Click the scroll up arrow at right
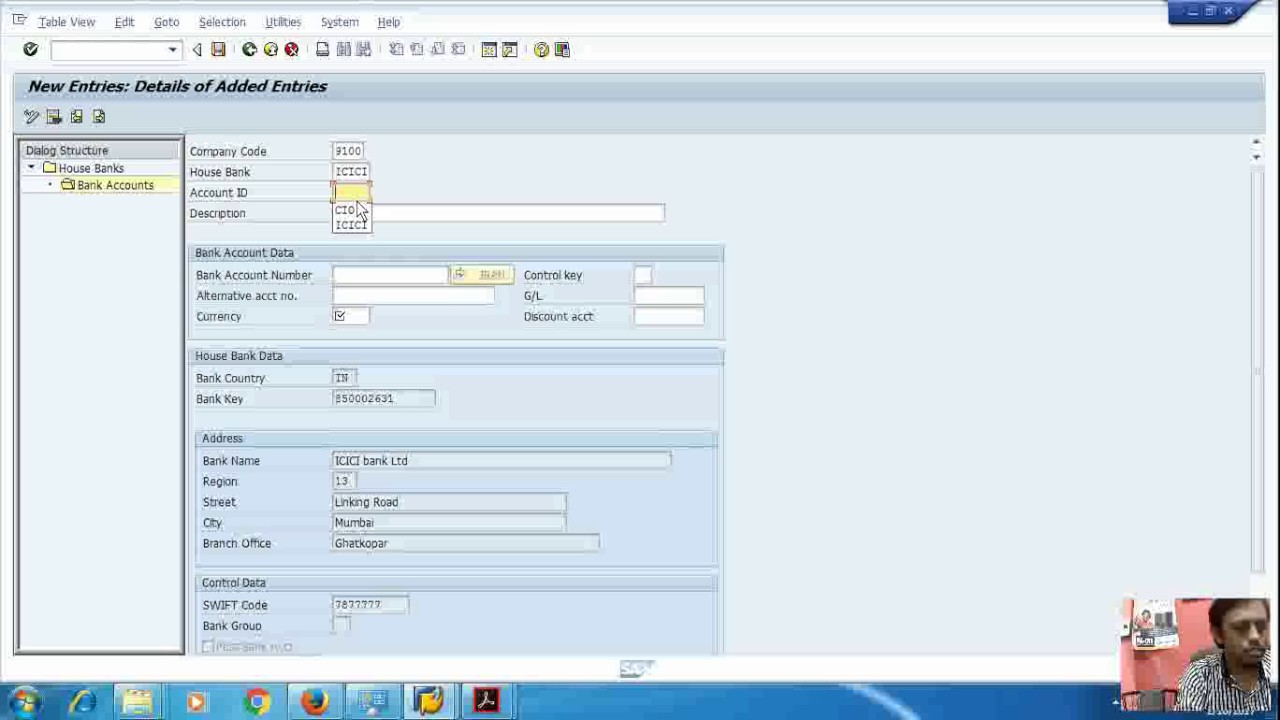Screen dimensions: 1280x720 tap(1256, 144)
